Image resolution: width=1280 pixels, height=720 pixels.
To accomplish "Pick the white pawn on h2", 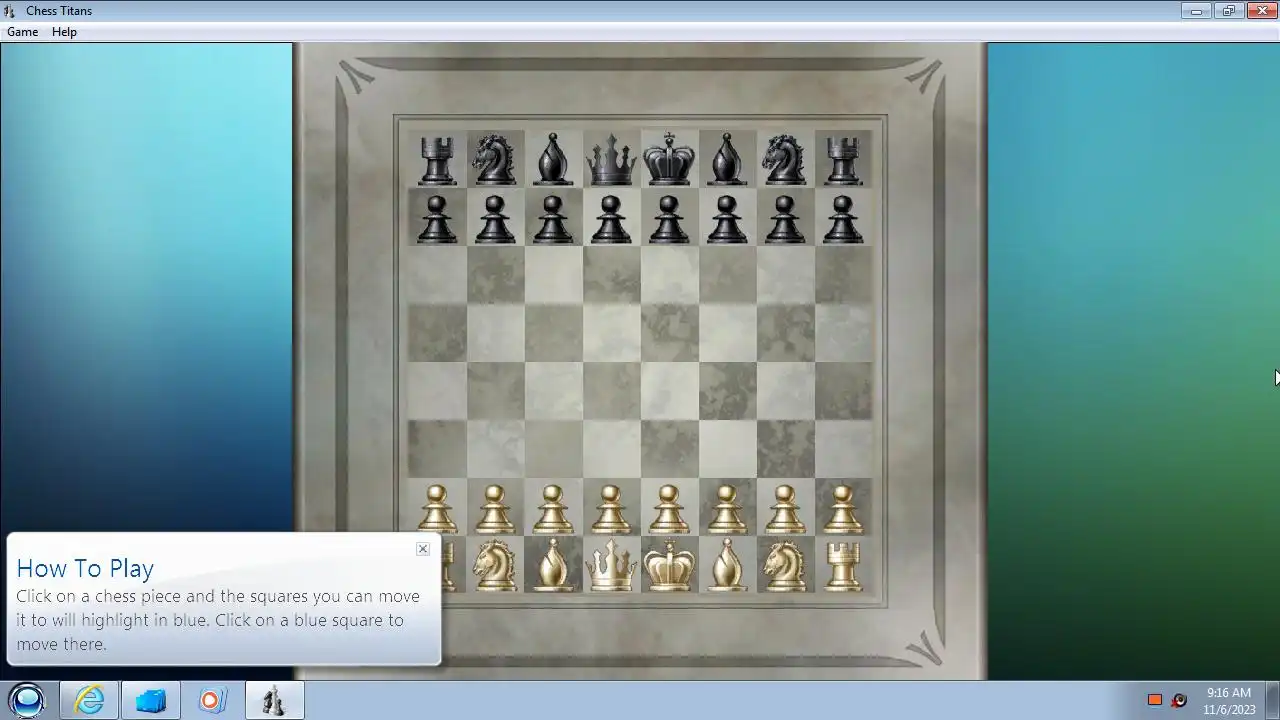I will point(843,508).
